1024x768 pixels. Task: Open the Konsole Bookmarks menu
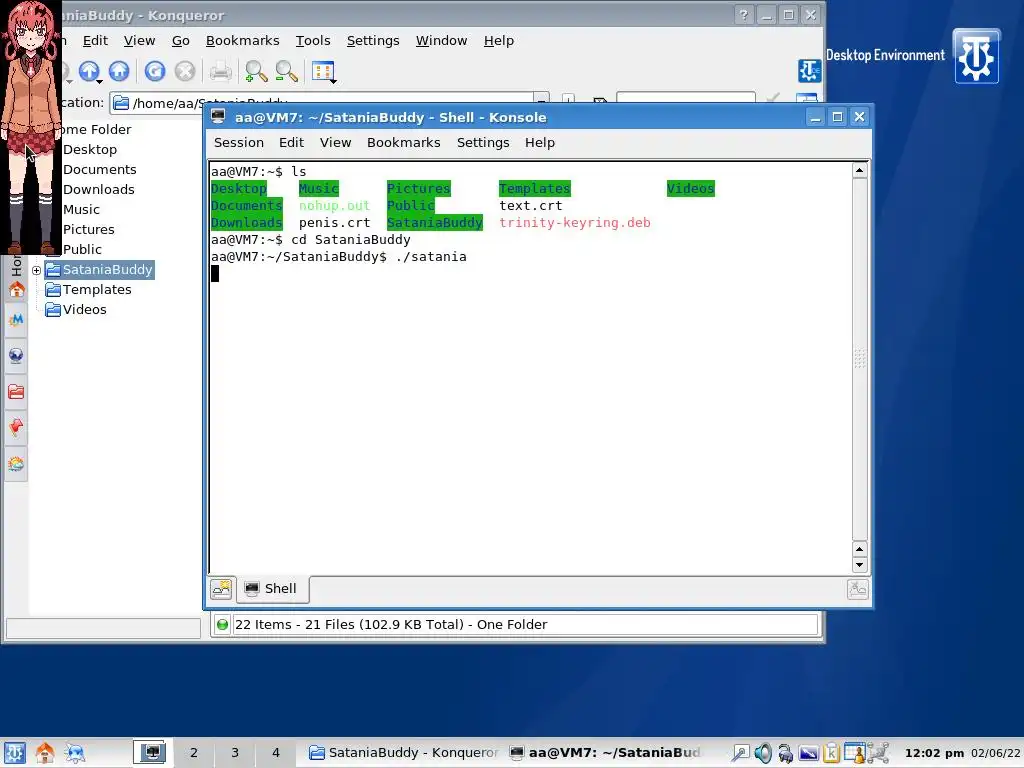[x=404, y=142]
